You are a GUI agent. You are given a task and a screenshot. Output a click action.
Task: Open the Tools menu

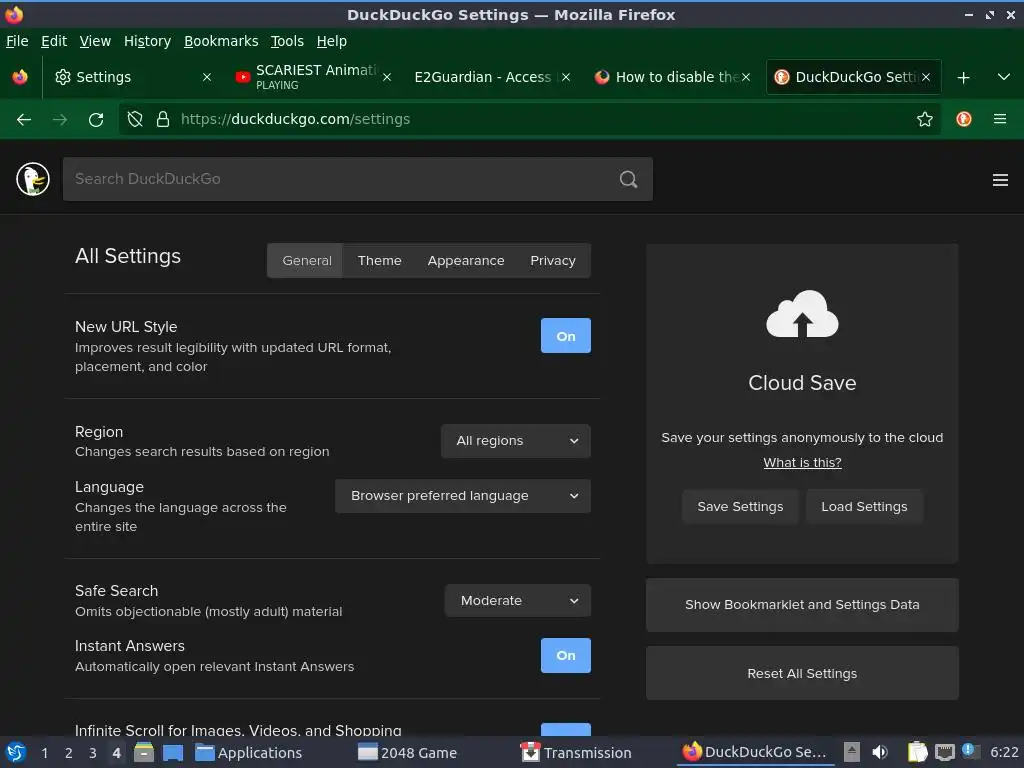[287, 41]
